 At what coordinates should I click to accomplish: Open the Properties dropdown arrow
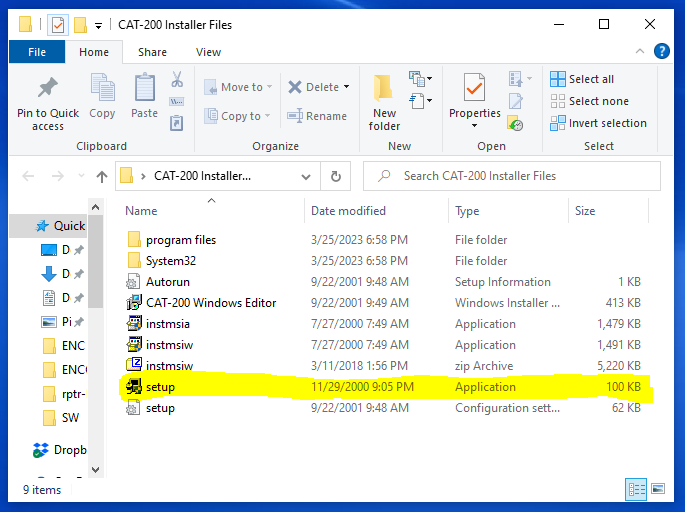[x=474, y=126]
